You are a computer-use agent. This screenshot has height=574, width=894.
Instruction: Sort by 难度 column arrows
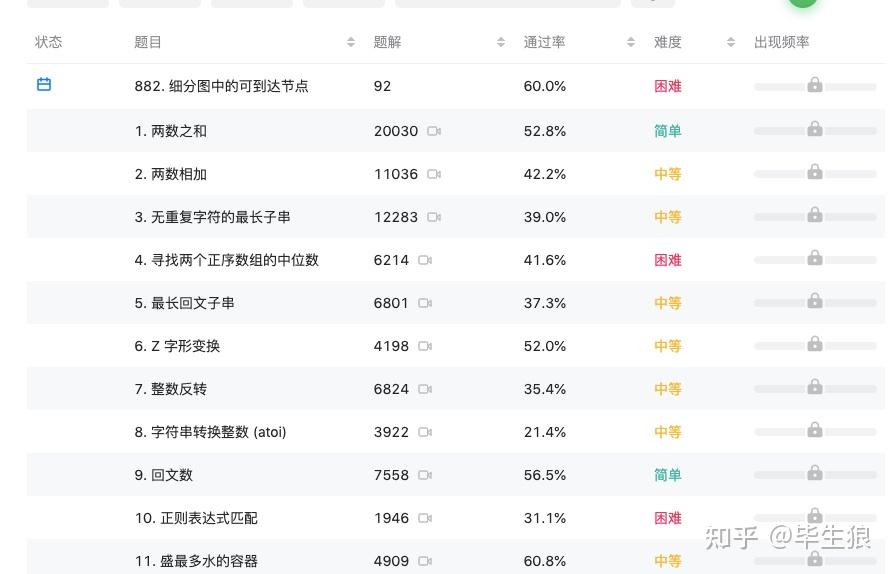pyautogui.click(x=730, y=42)
